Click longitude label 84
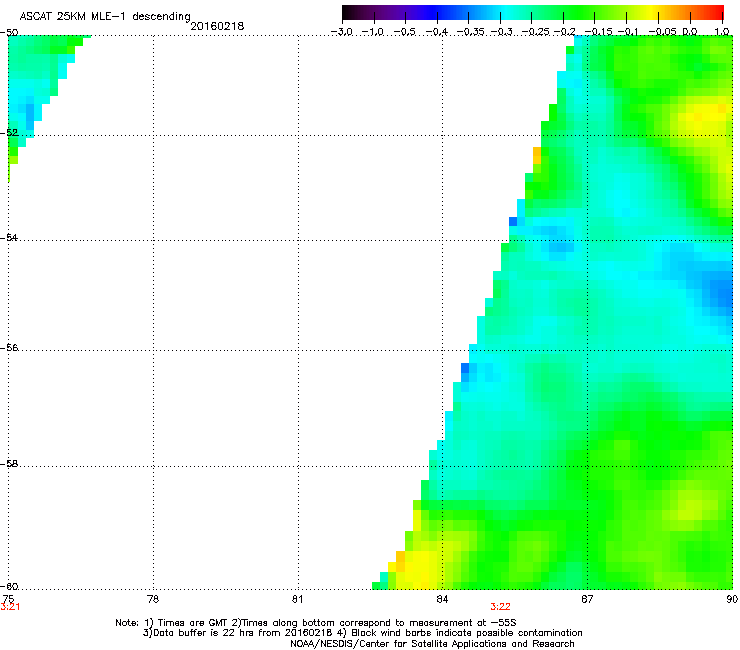Screen dimensions: 740x650 pos(442,599)
